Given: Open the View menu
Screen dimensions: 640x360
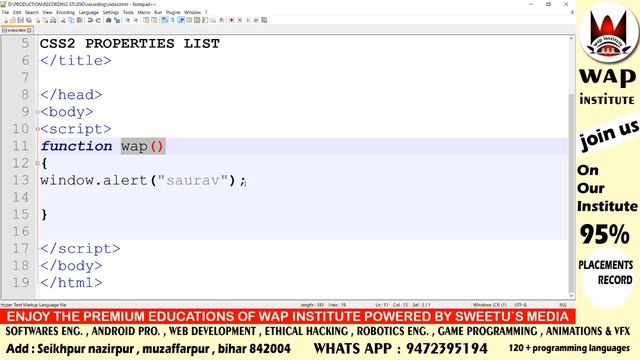Looking at the screenshot, I should 47,12.
